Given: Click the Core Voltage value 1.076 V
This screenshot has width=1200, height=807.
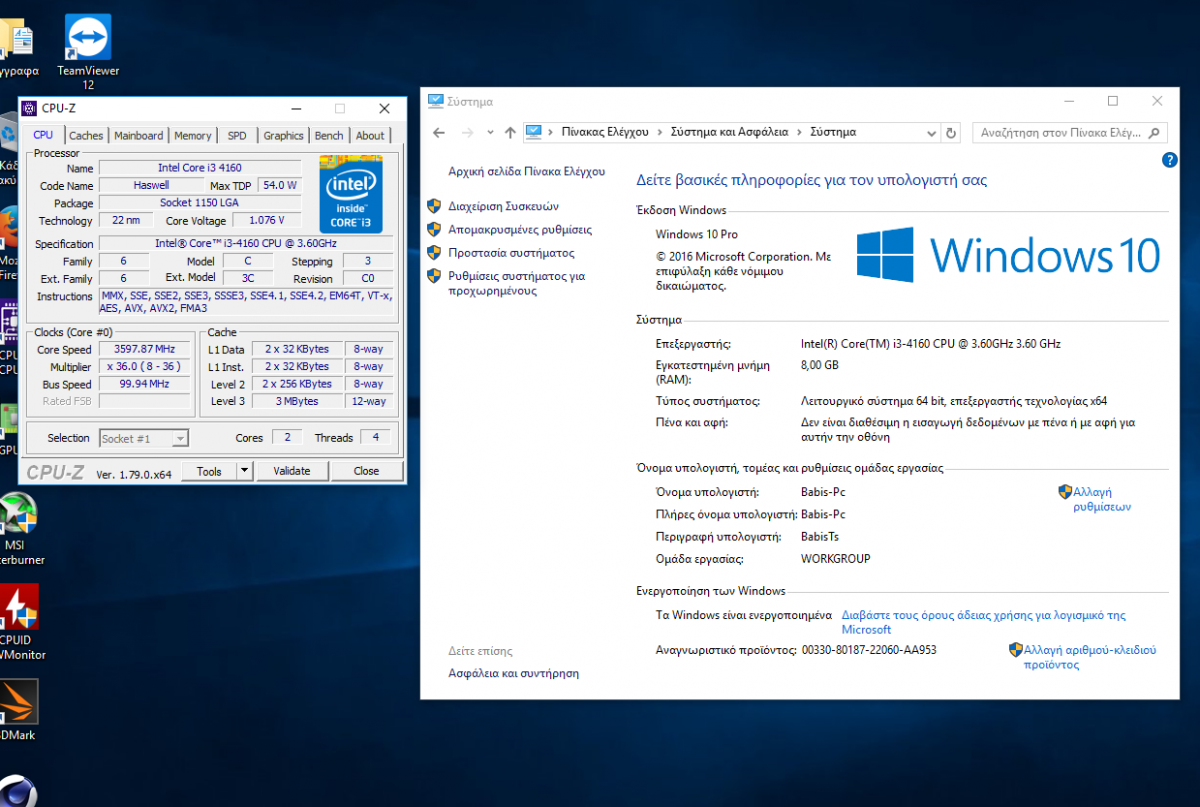Looking at the screenshot, I should coord(265,220).
